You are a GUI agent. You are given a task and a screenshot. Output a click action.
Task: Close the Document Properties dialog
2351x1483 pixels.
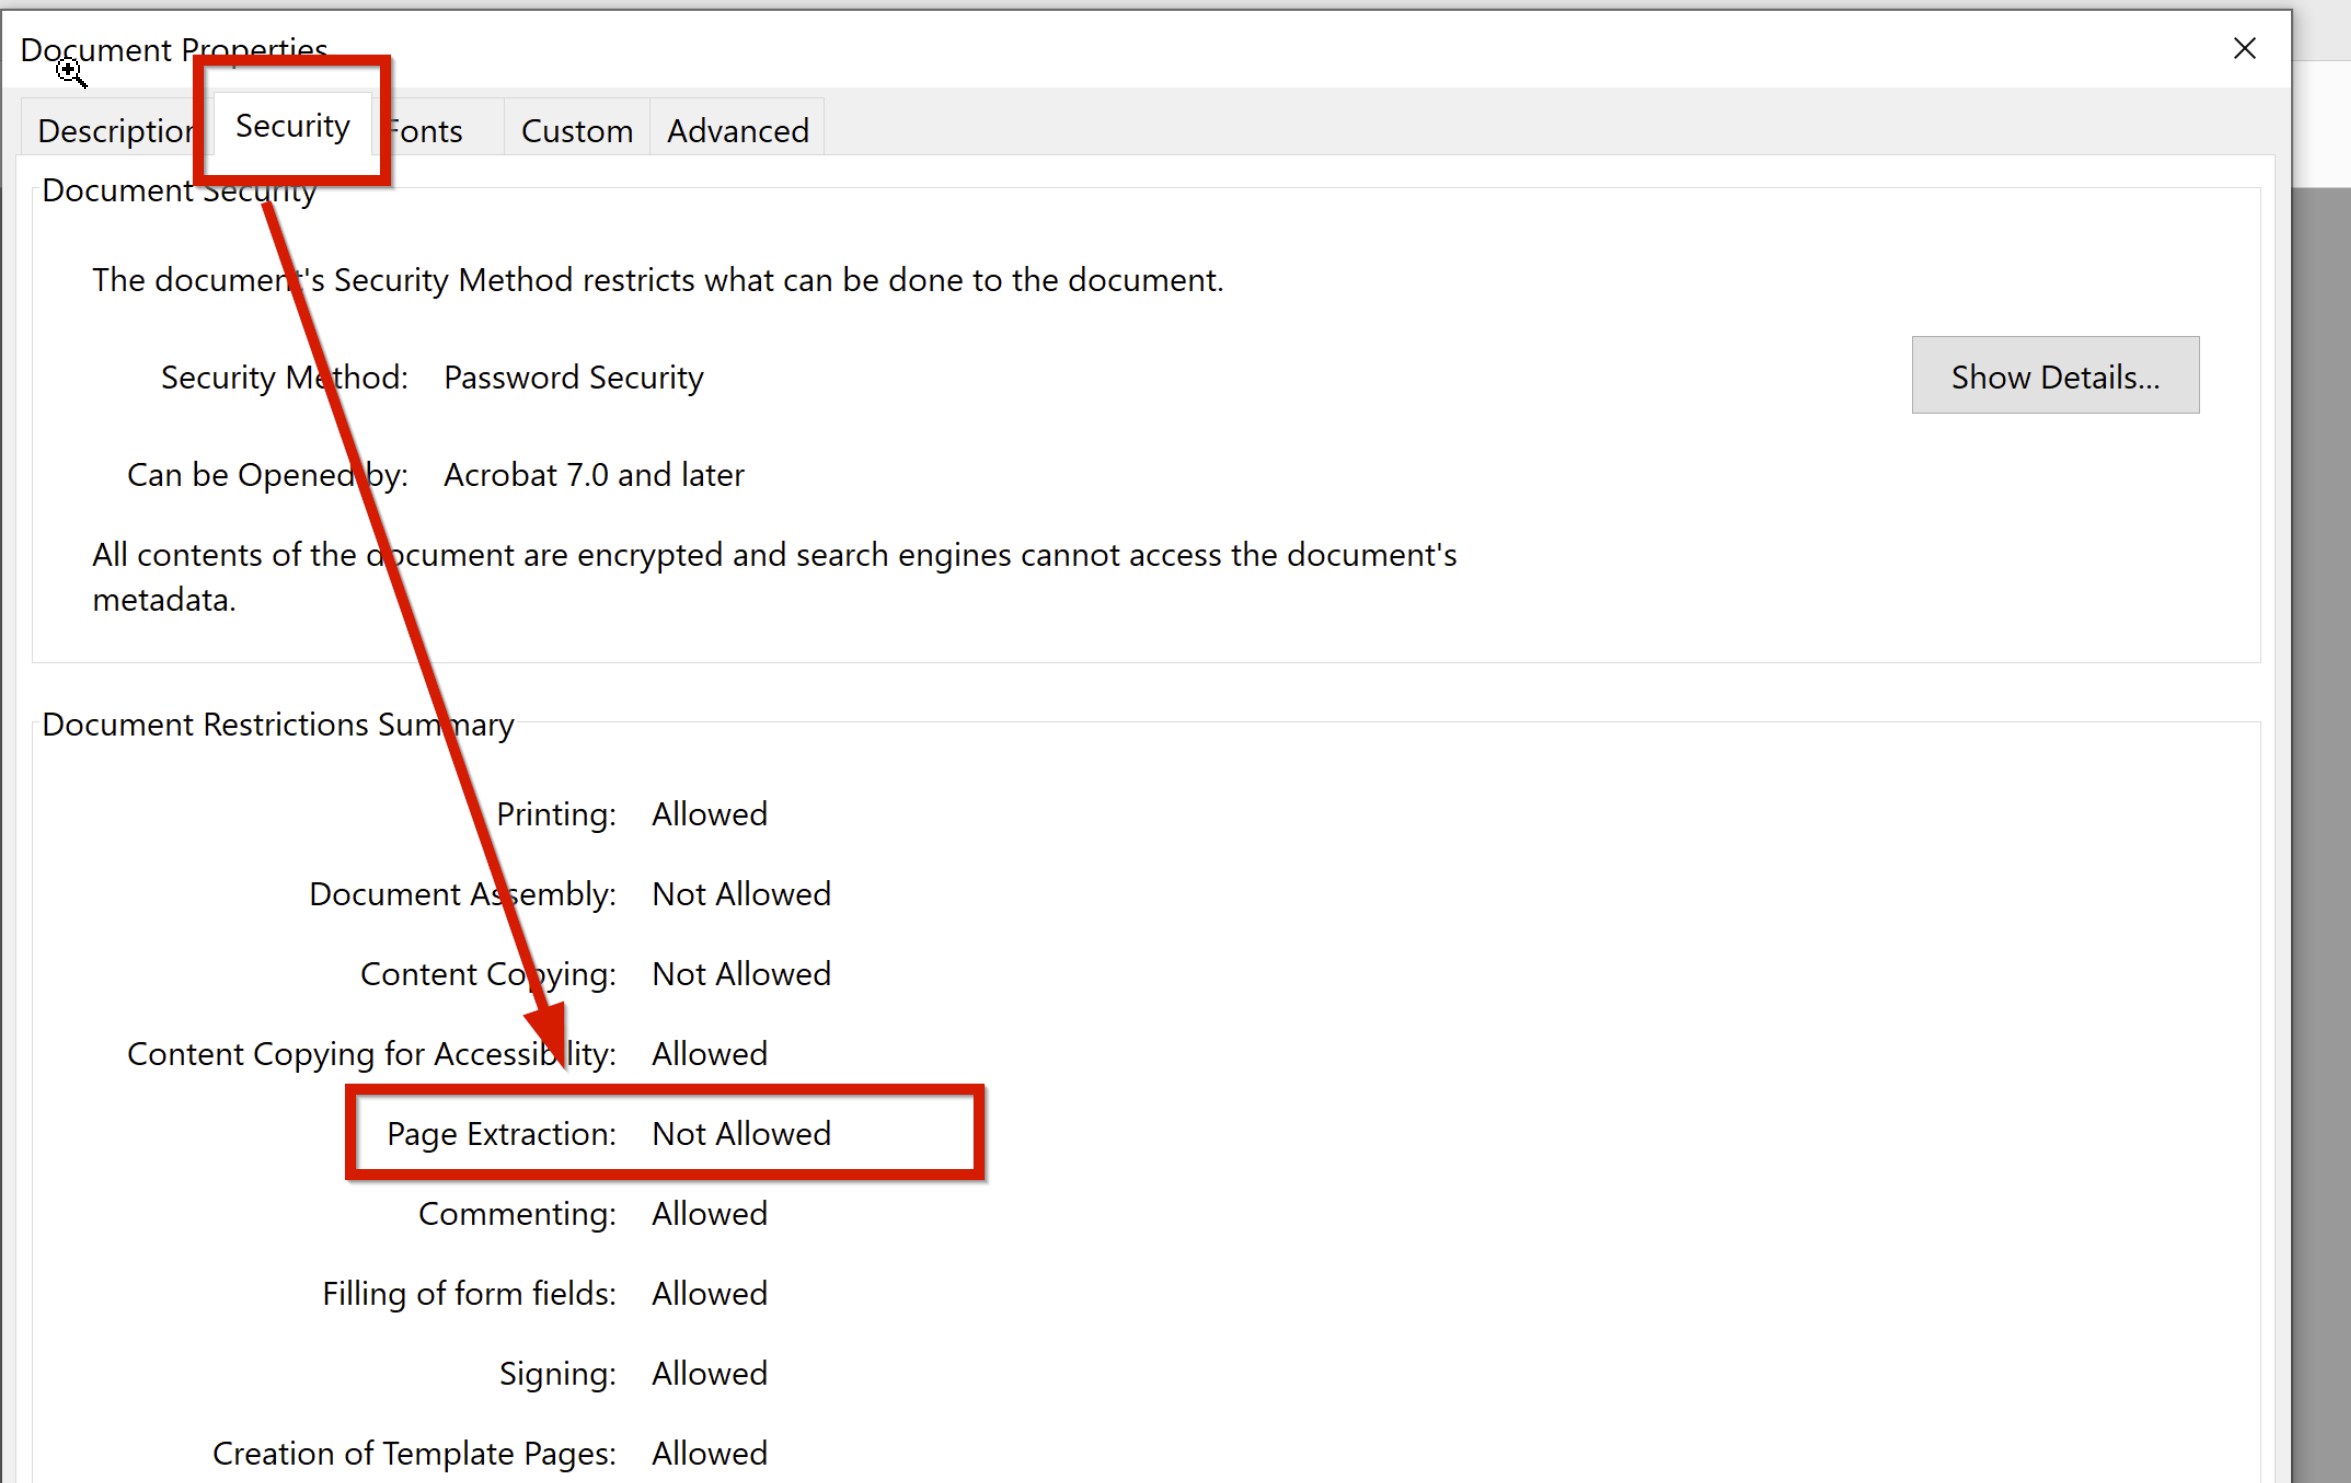click(x=2244, y=48)
